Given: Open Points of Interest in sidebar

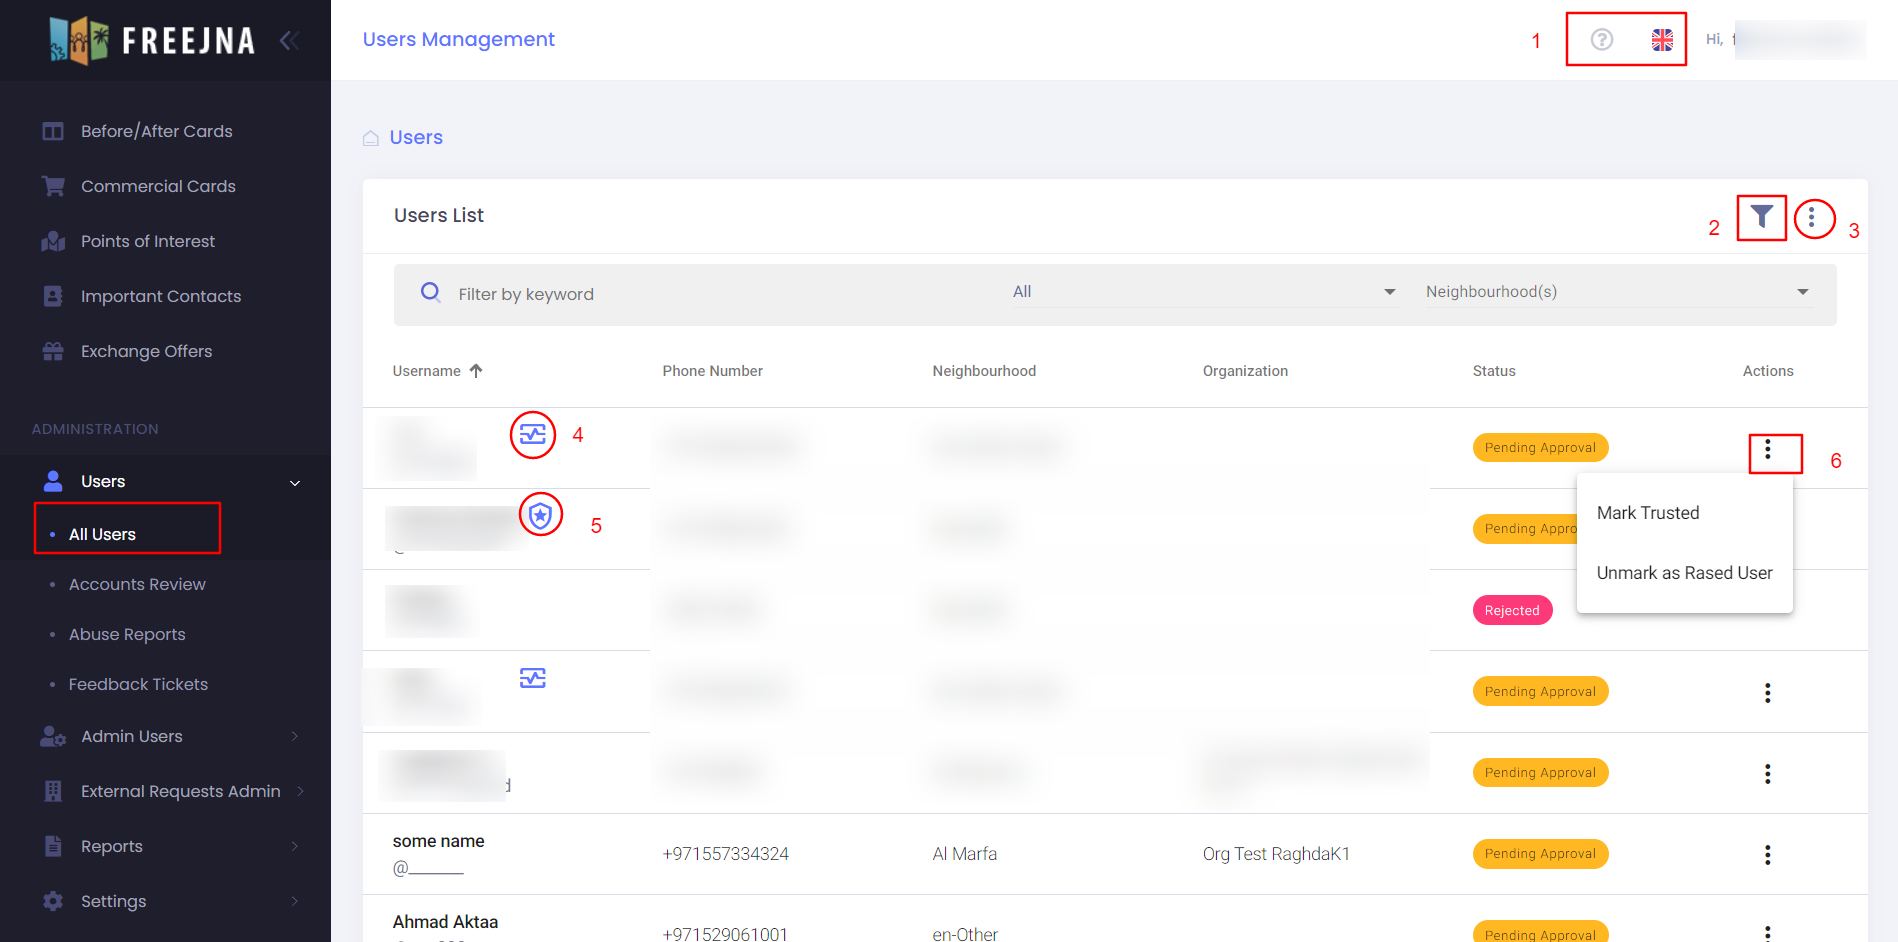Looking at the screenshot, I should [x=148, y=241].
